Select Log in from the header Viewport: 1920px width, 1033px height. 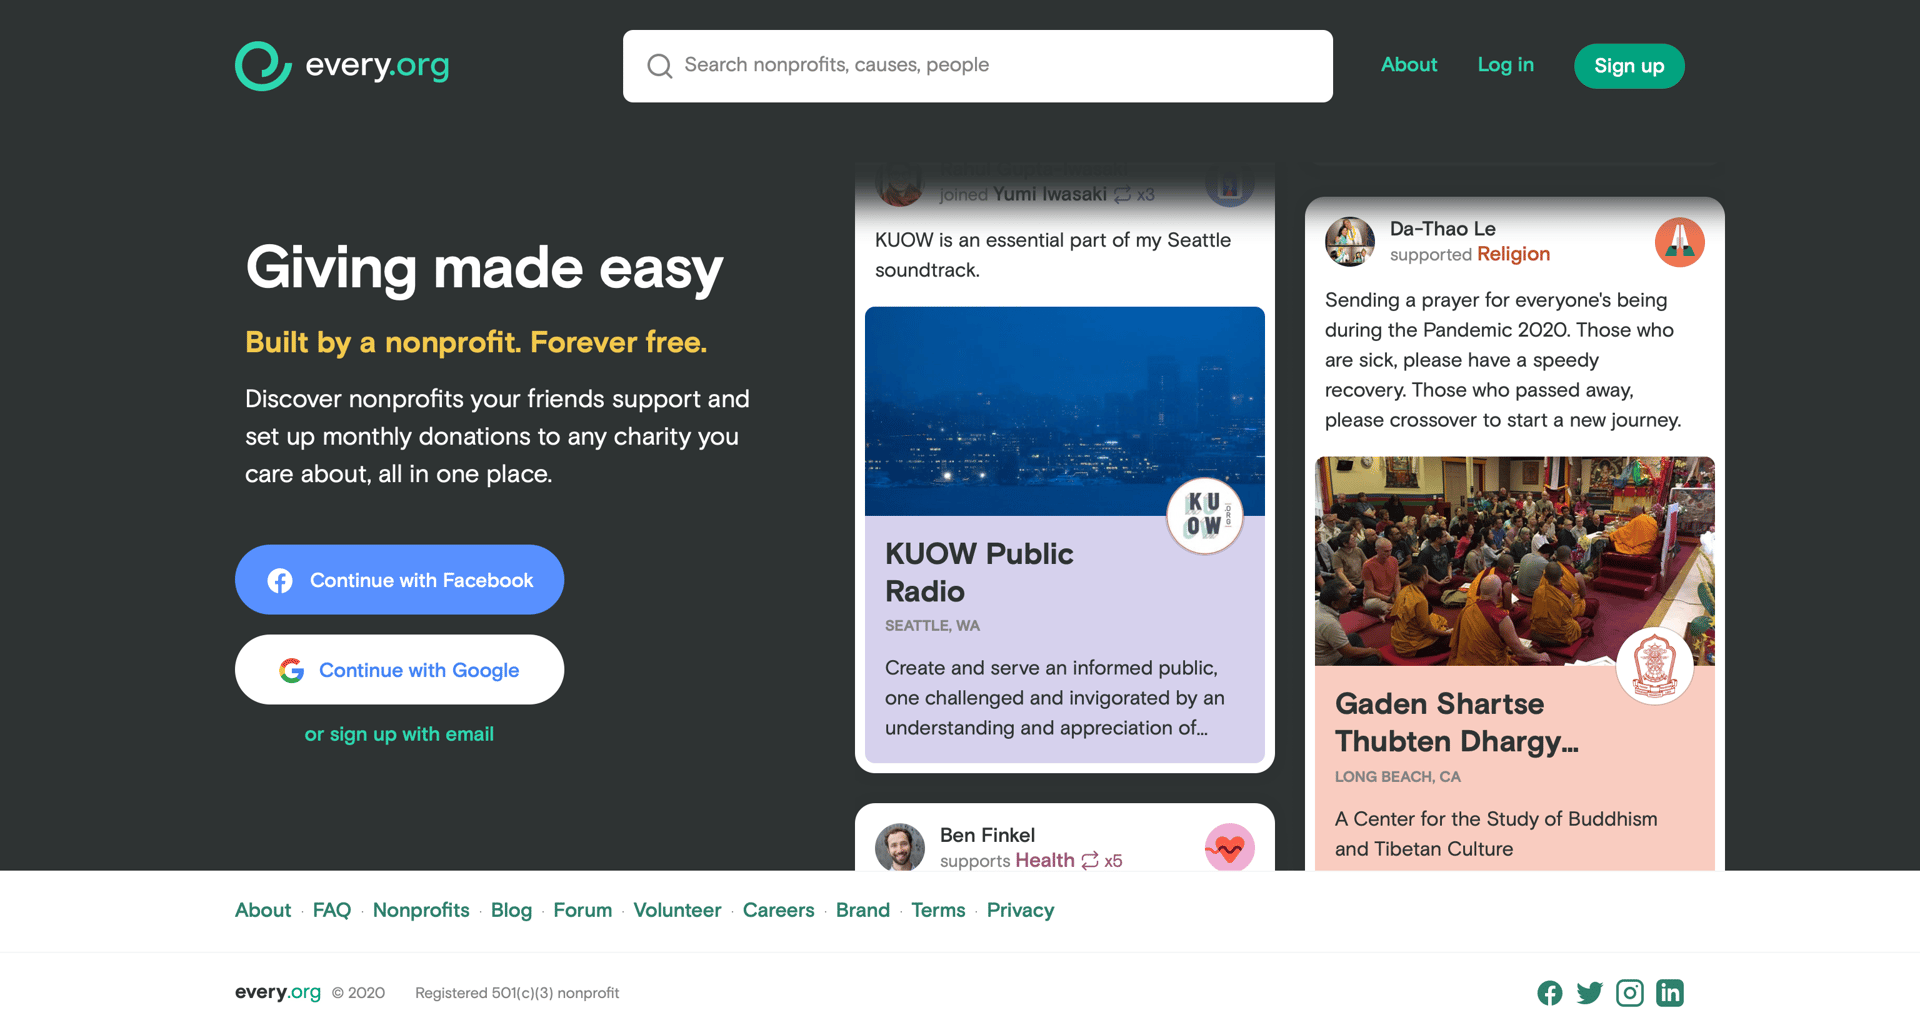click(x=1505, y=65)
